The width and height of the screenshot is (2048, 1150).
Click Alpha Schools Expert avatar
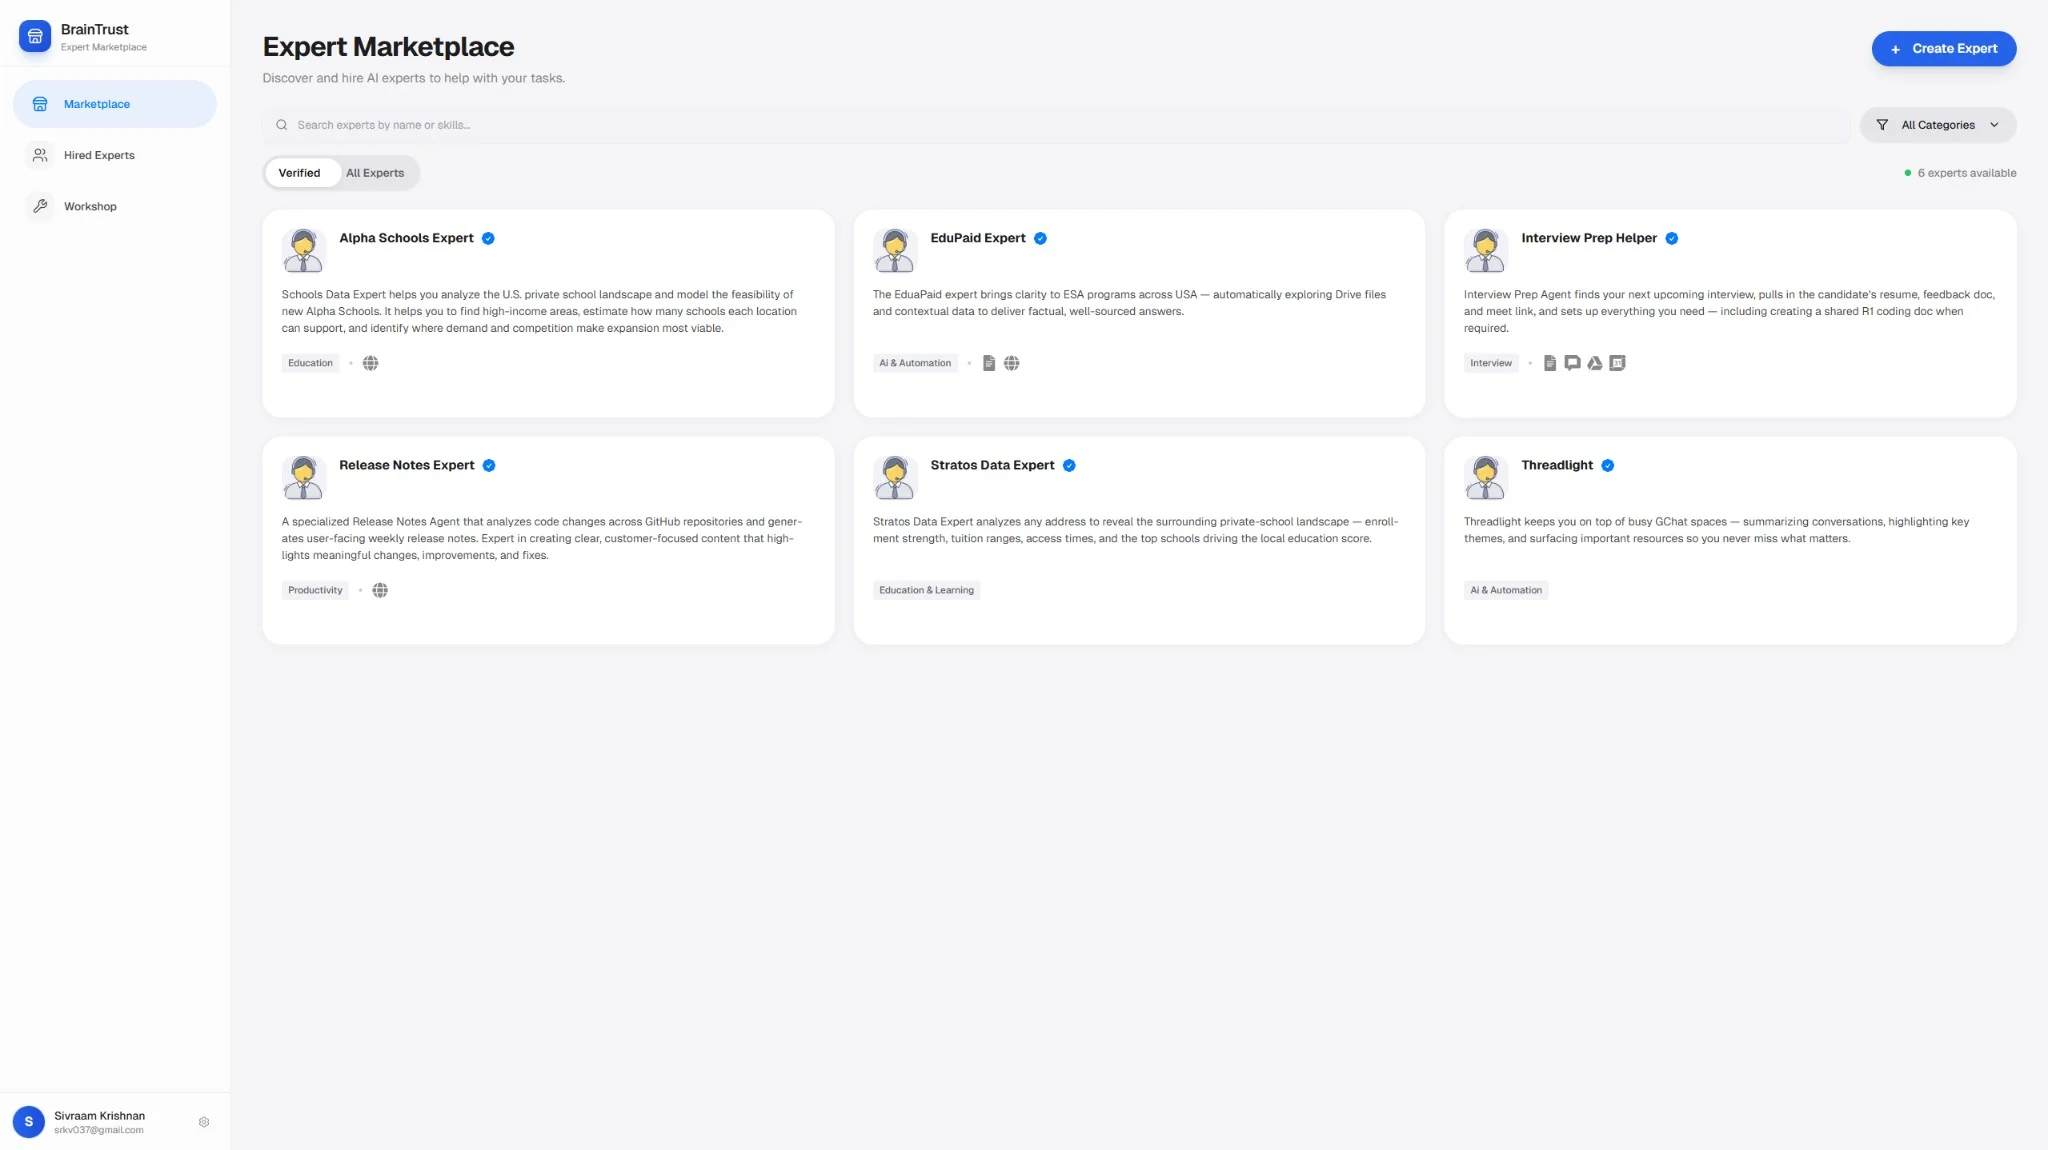coord(303,250)
